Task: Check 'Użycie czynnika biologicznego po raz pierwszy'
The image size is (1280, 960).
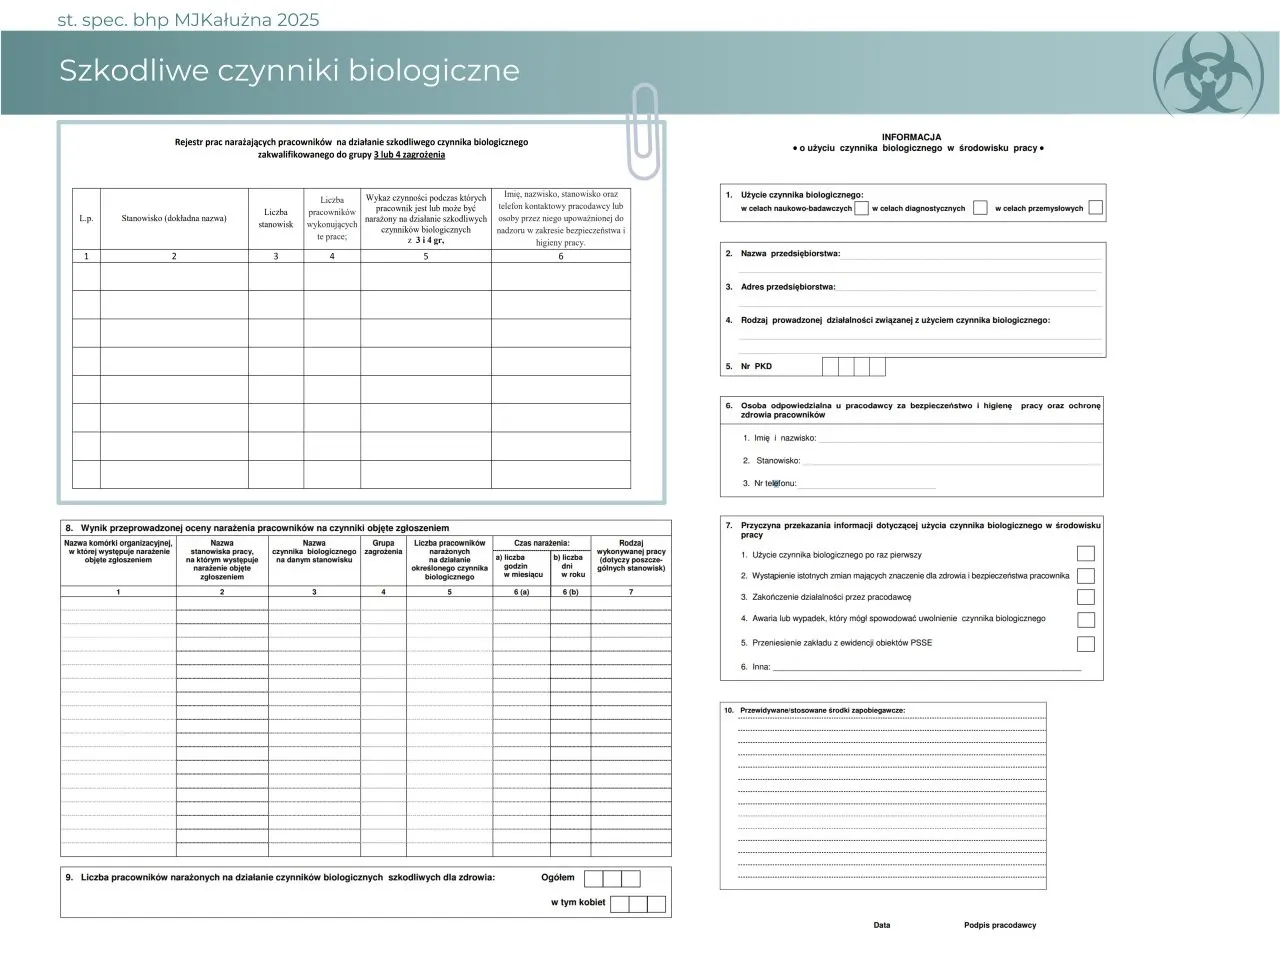Action: point(1085,554)
